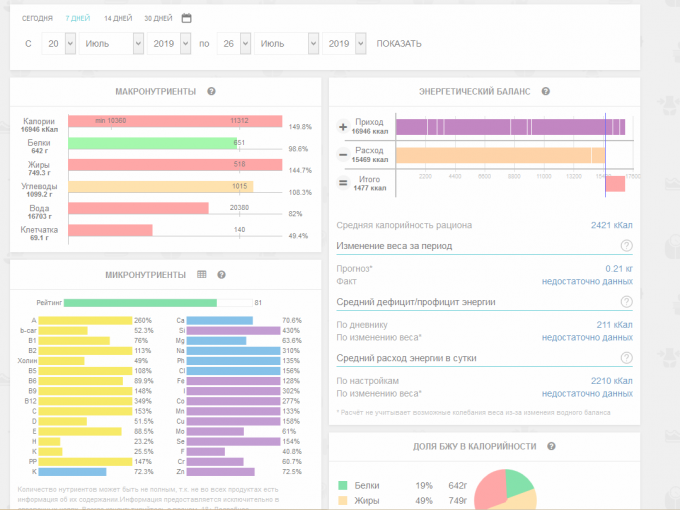Open the start year dropdown showing 2019
Screen dimensions: 680x510
[x=169, y=43]
